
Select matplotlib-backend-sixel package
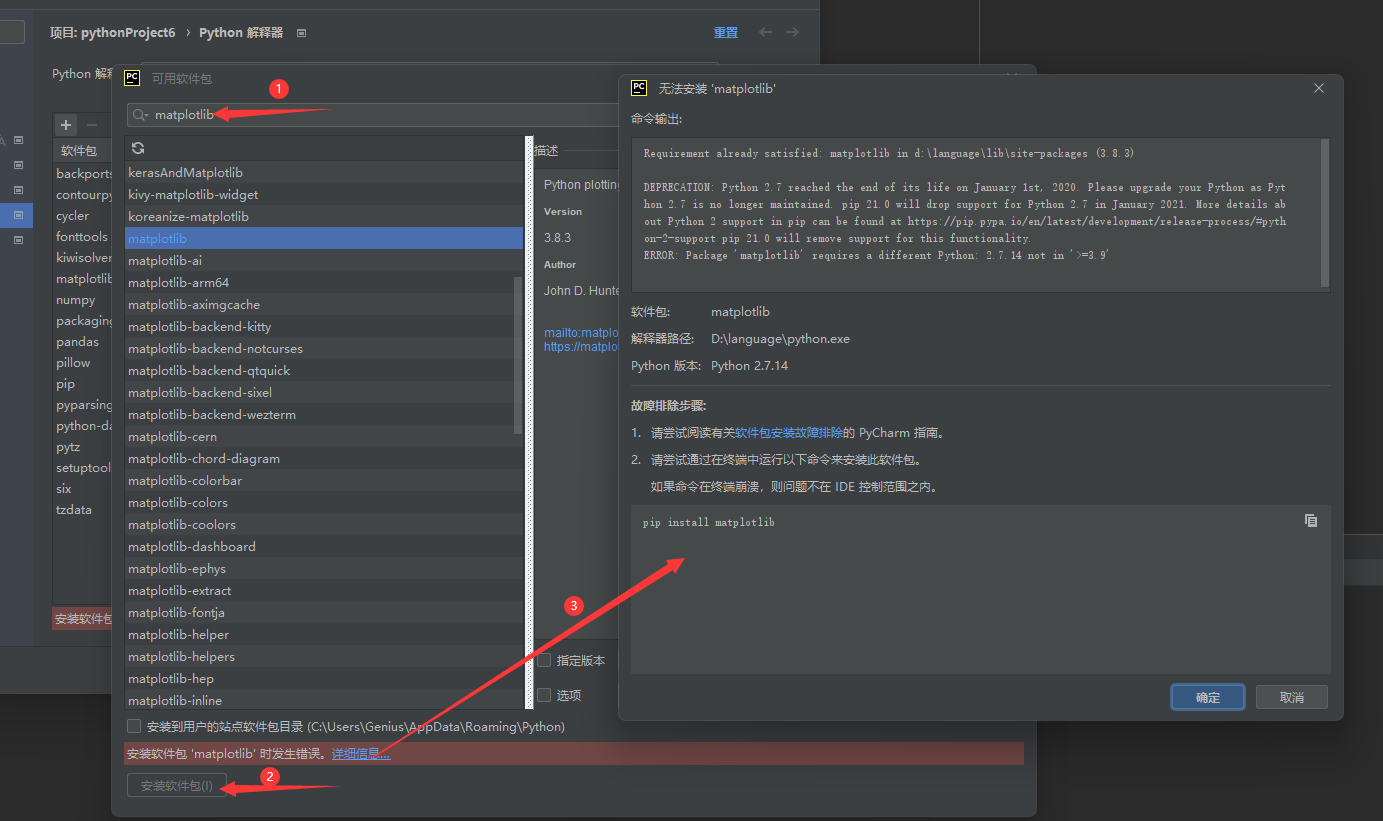point(324,392)
